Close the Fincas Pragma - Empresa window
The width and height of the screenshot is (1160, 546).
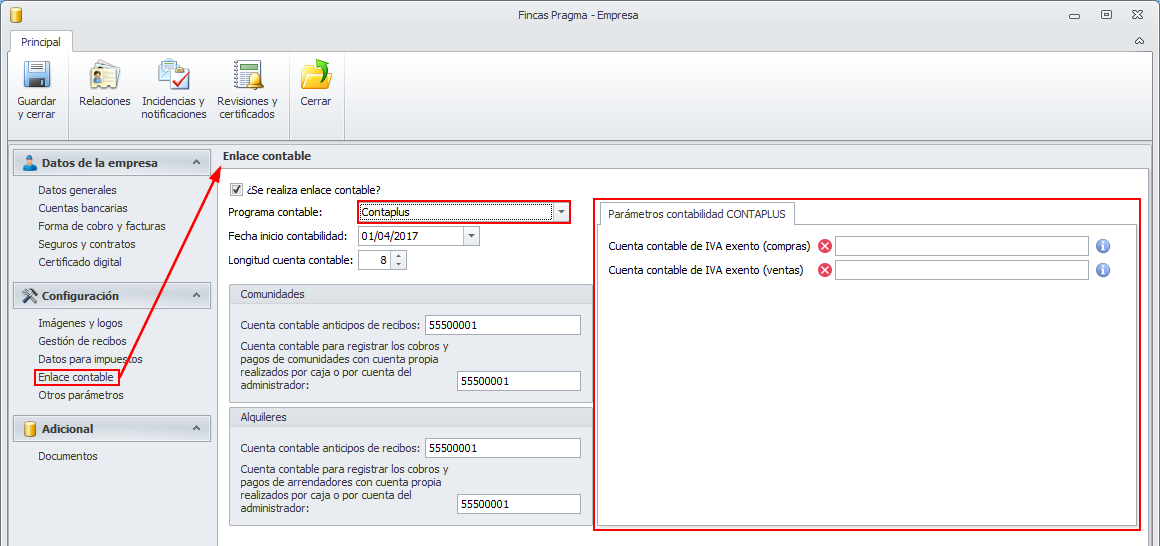point(1139,14)
